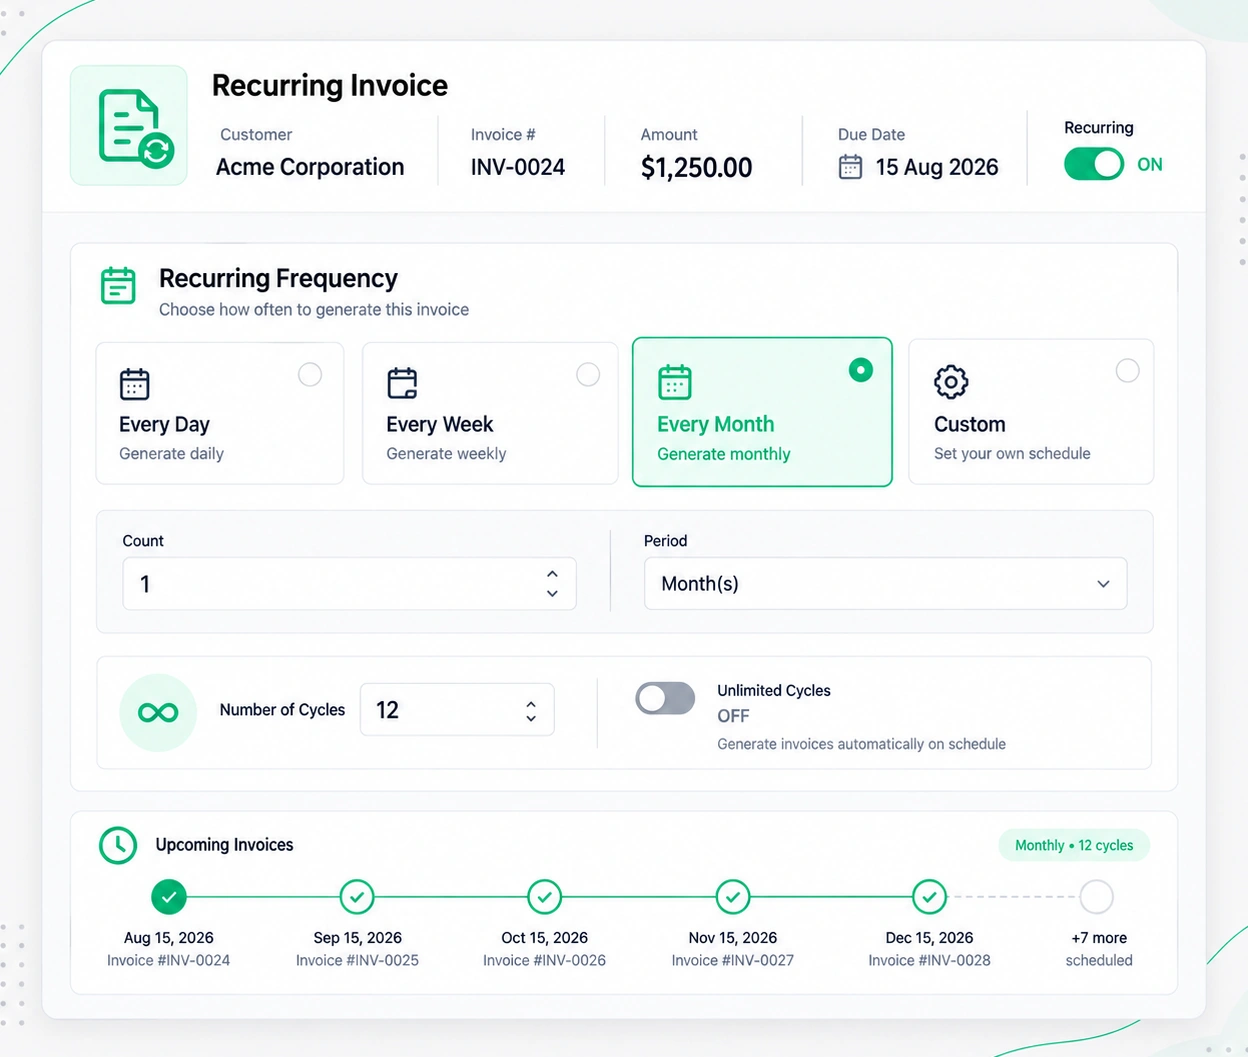Click the Recurring Invoice heading

pos(330,85)
